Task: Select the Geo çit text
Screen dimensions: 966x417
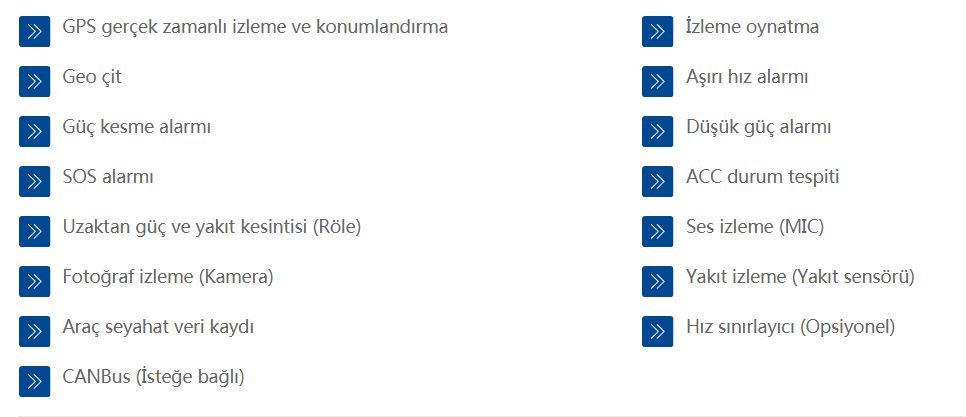Action: [x=92, y=78]
